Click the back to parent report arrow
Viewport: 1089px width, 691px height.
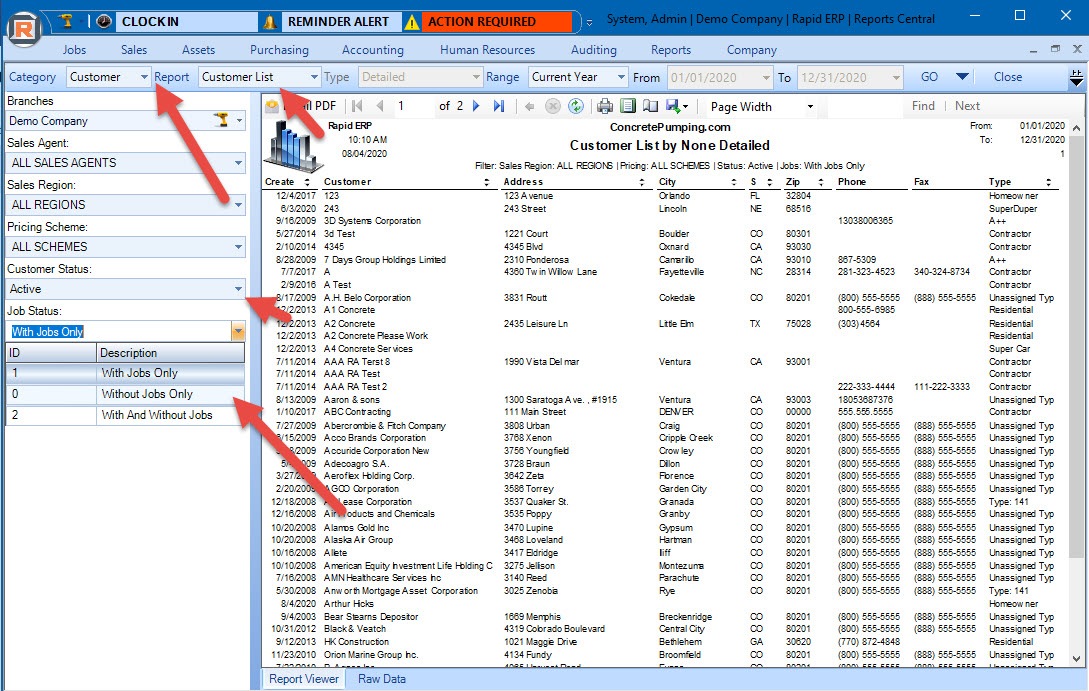(529, 106)
